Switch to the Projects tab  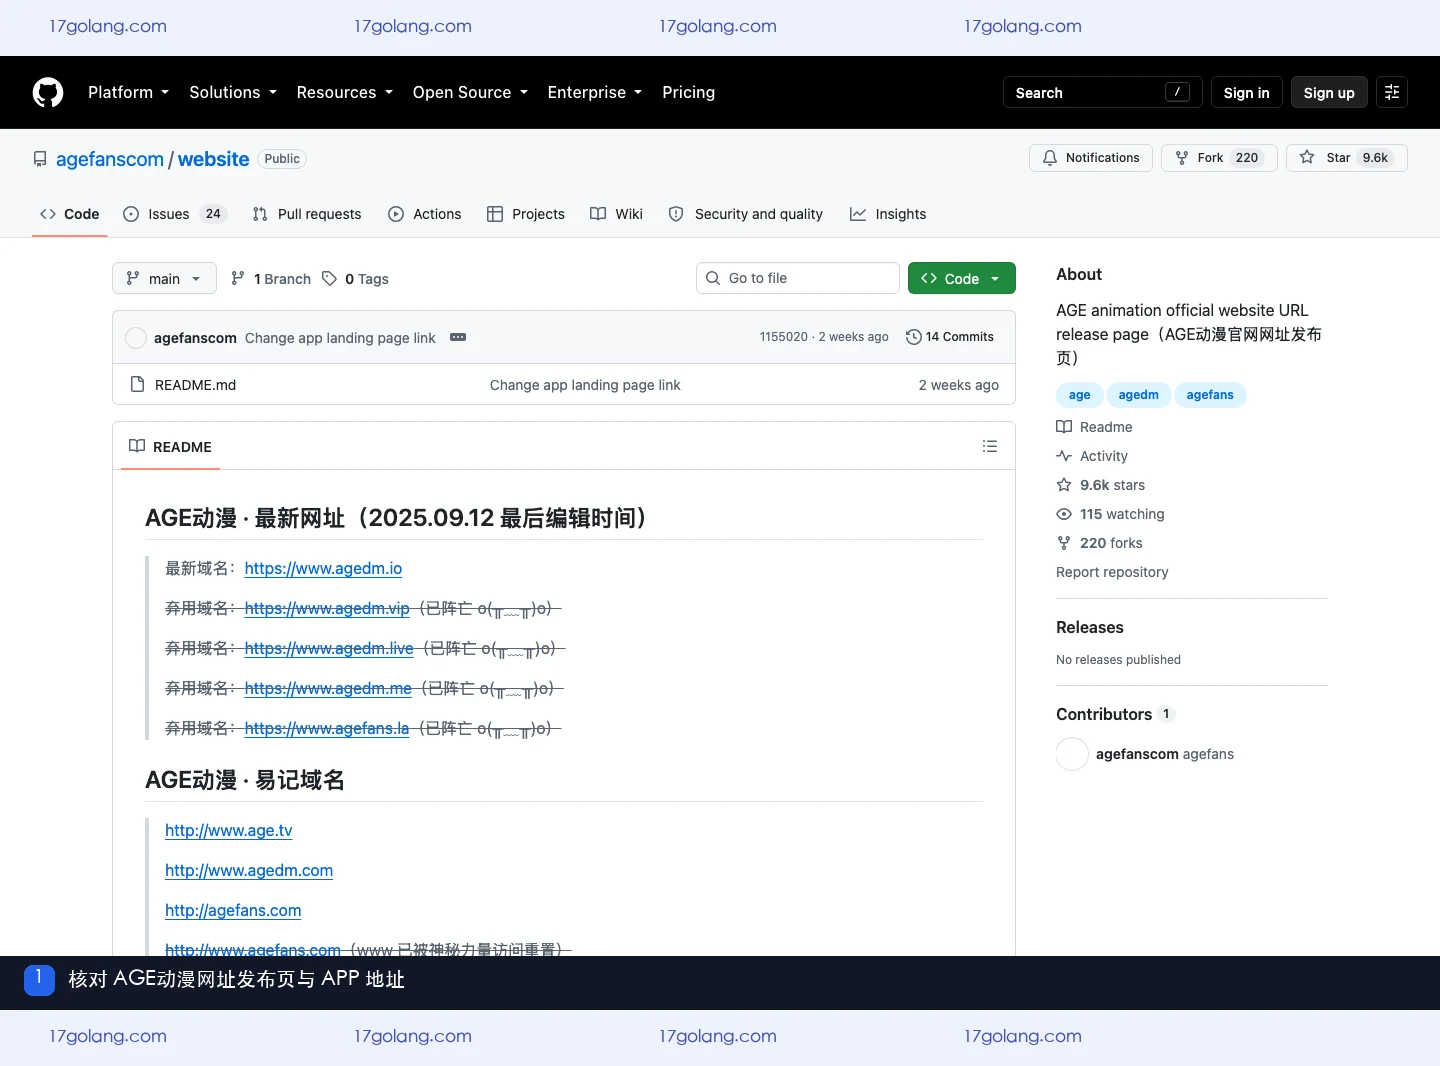[x=526, y=214]
